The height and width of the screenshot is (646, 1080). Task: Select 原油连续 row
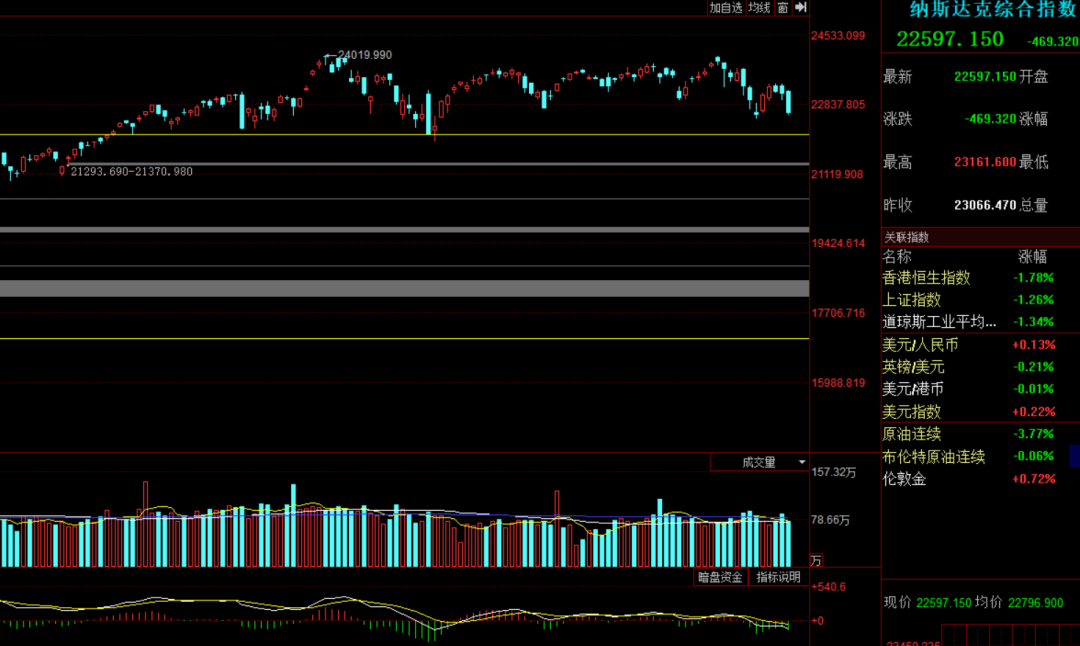point(979,434)
